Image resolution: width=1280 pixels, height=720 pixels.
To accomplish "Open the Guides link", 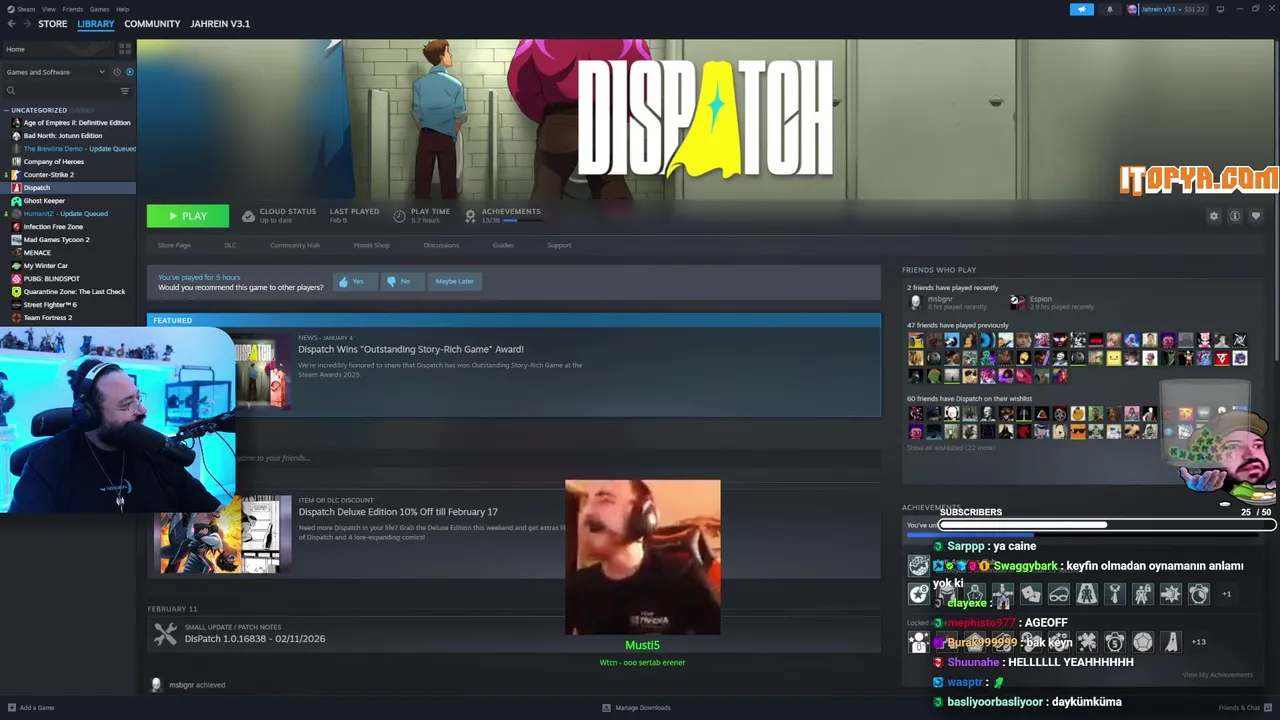I will (503, 245).
